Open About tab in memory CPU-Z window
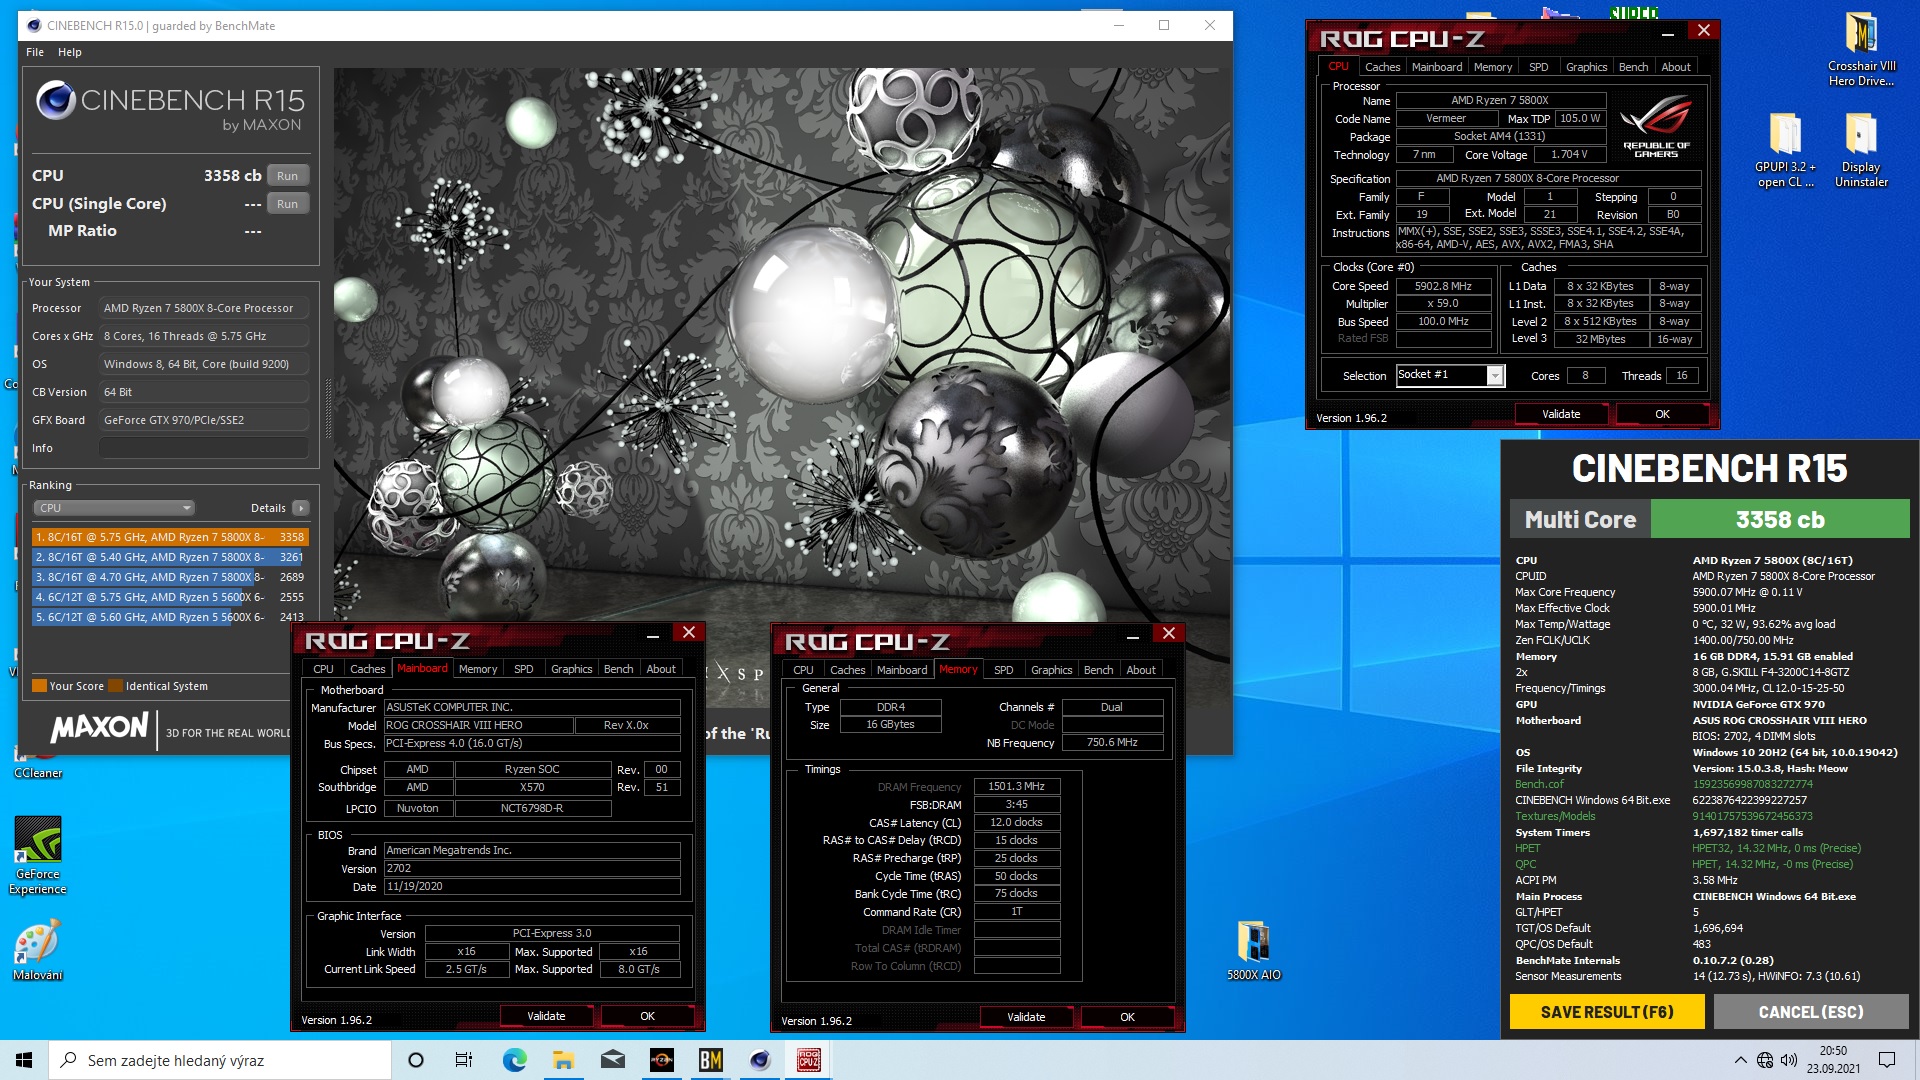Screen dimensions: 1920x1080 [x=1140, y=670]
